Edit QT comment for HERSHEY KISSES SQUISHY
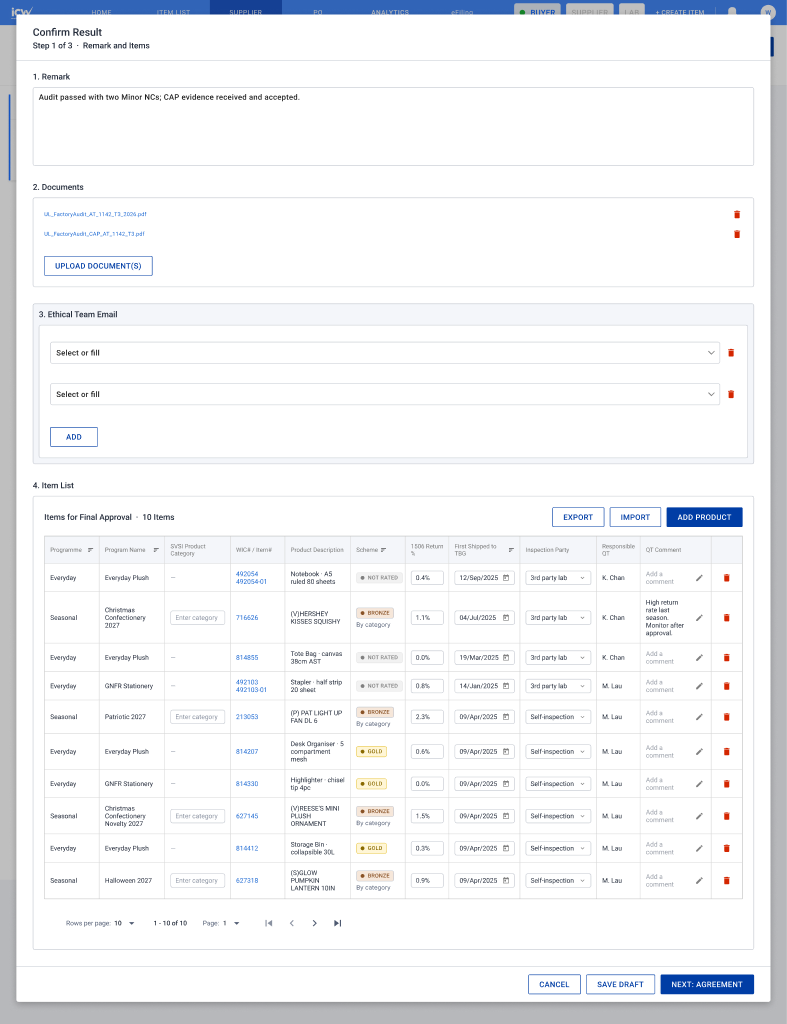 coord(699,618)
